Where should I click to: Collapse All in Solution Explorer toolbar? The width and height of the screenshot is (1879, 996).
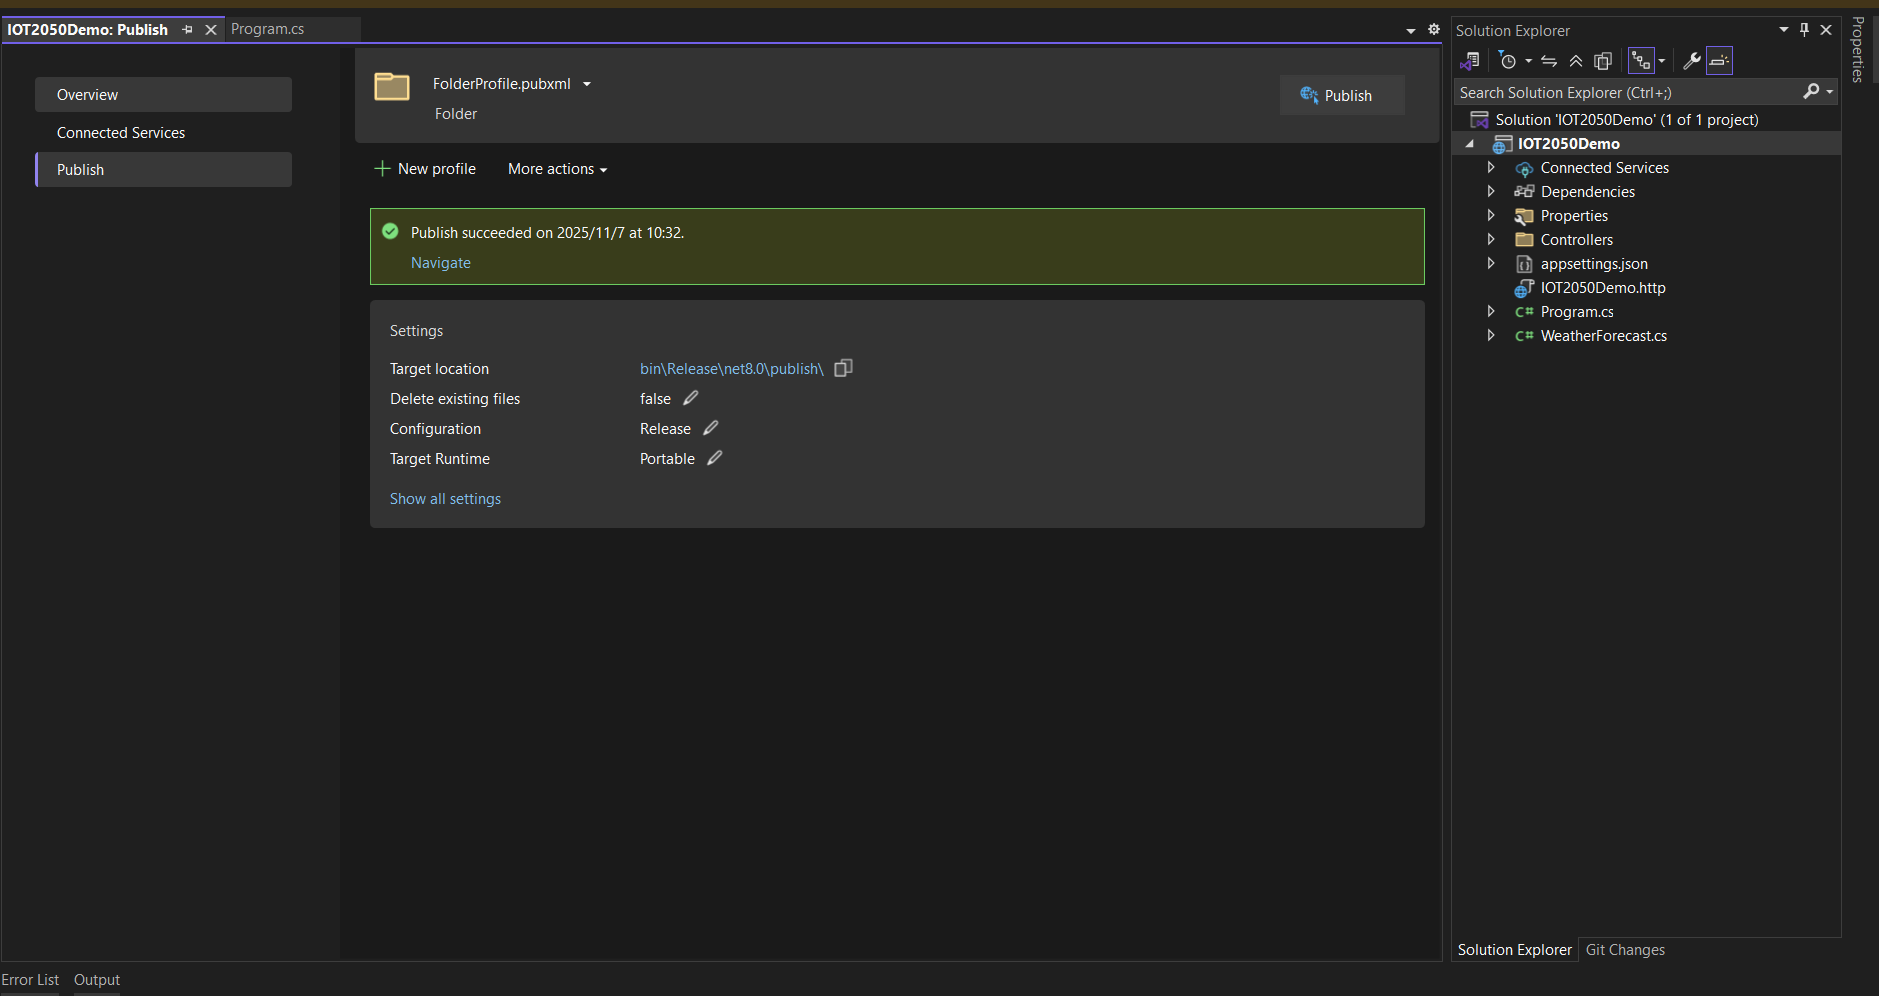[1576, 61]
